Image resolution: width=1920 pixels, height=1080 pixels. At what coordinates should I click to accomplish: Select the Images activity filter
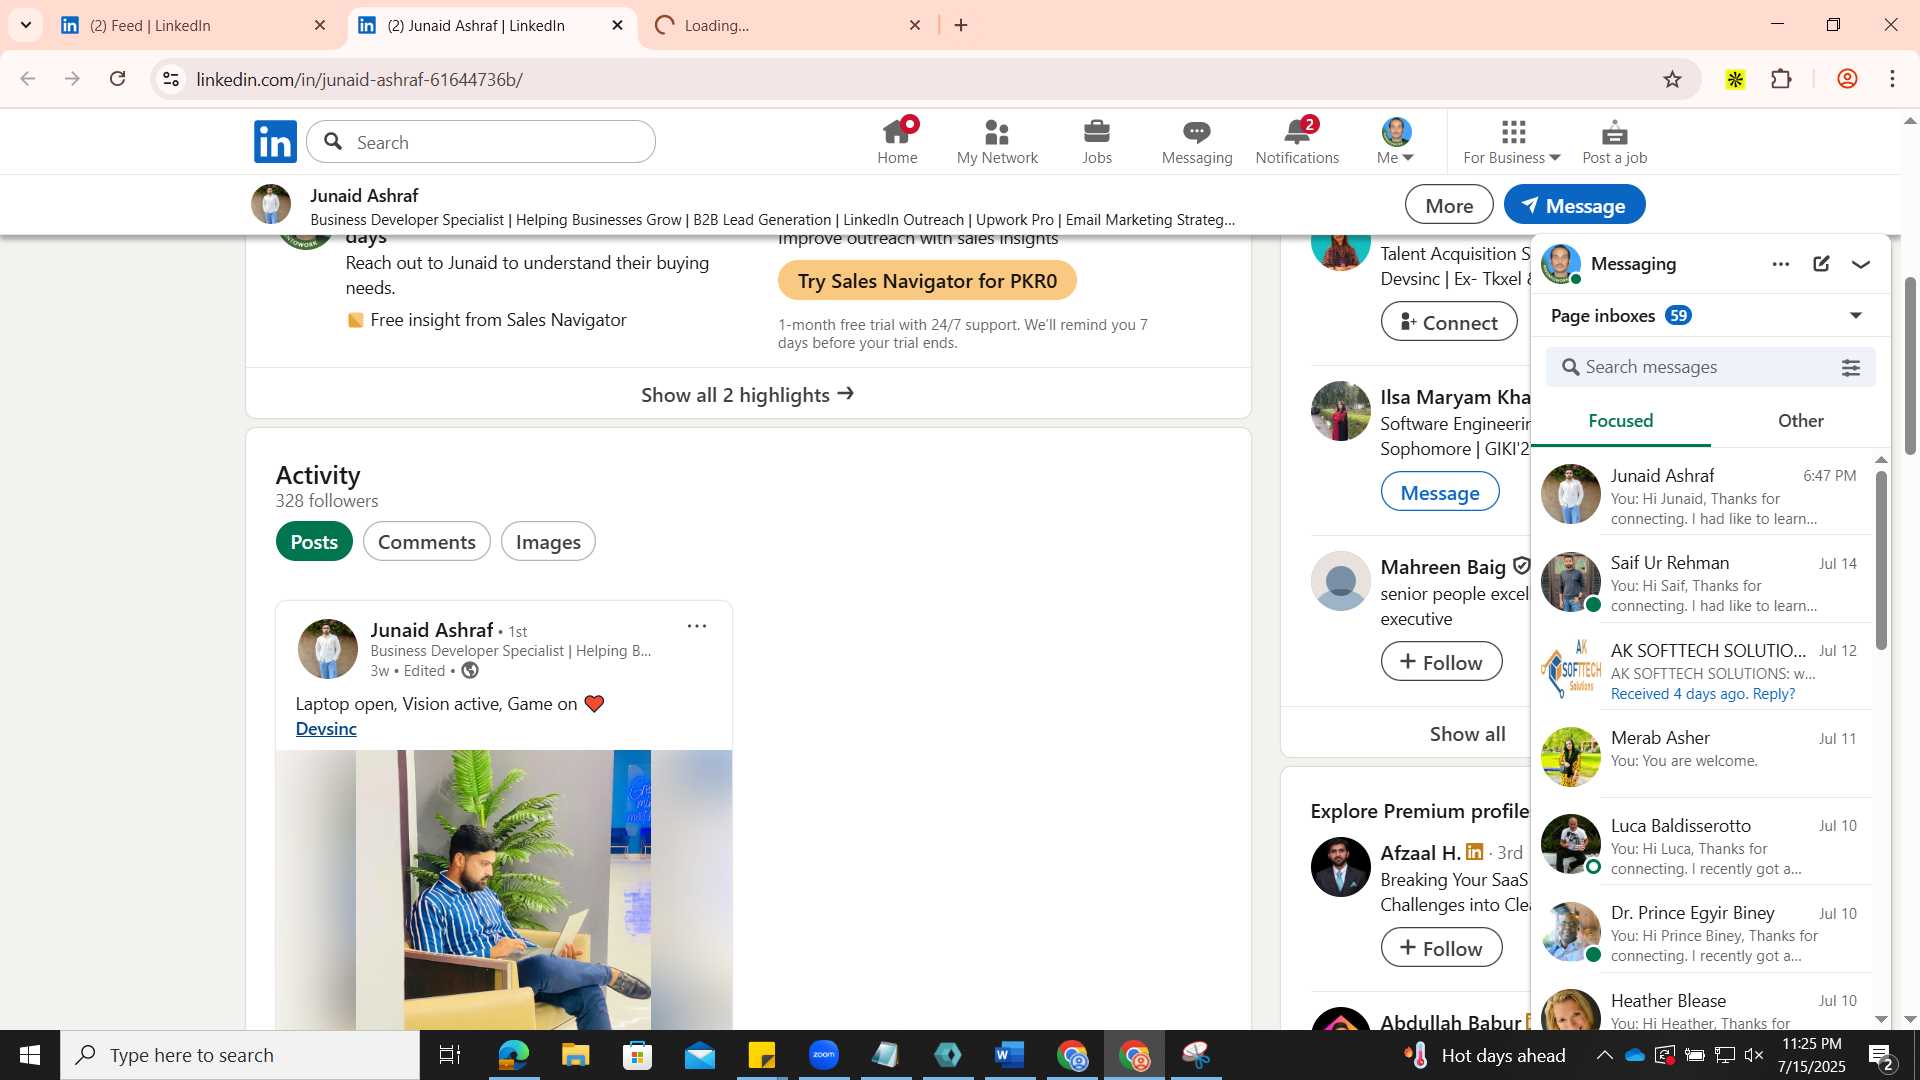pyautogui.click(x=548, y=542)
